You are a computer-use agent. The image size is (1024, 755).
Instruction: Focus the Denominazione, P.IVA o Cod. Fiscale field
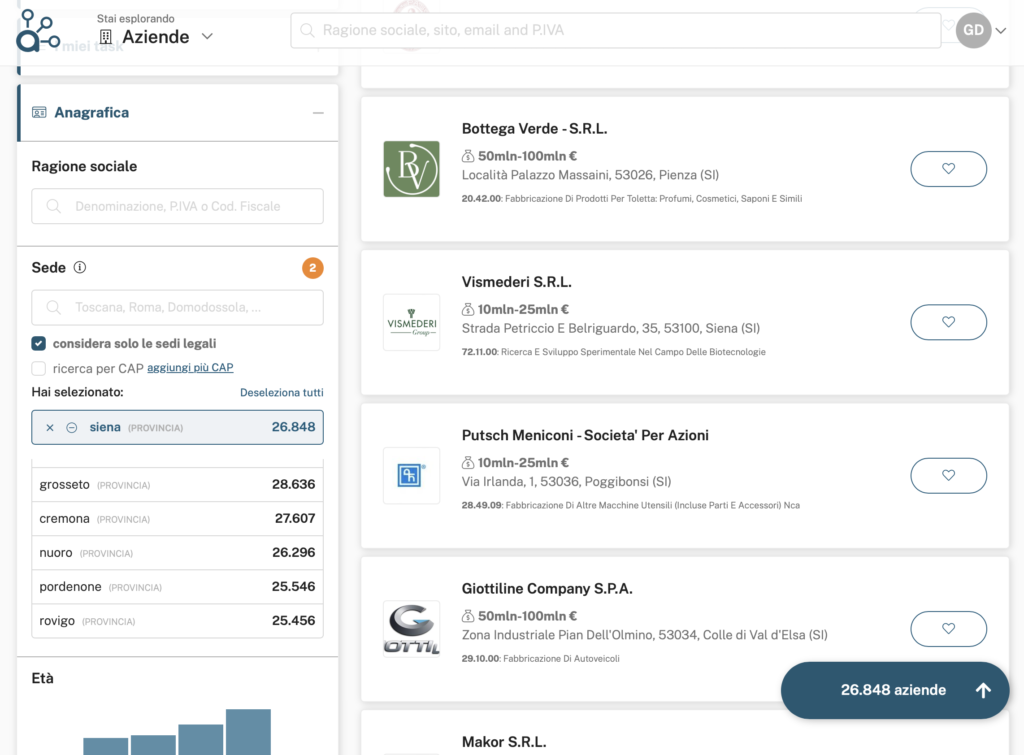178,206
